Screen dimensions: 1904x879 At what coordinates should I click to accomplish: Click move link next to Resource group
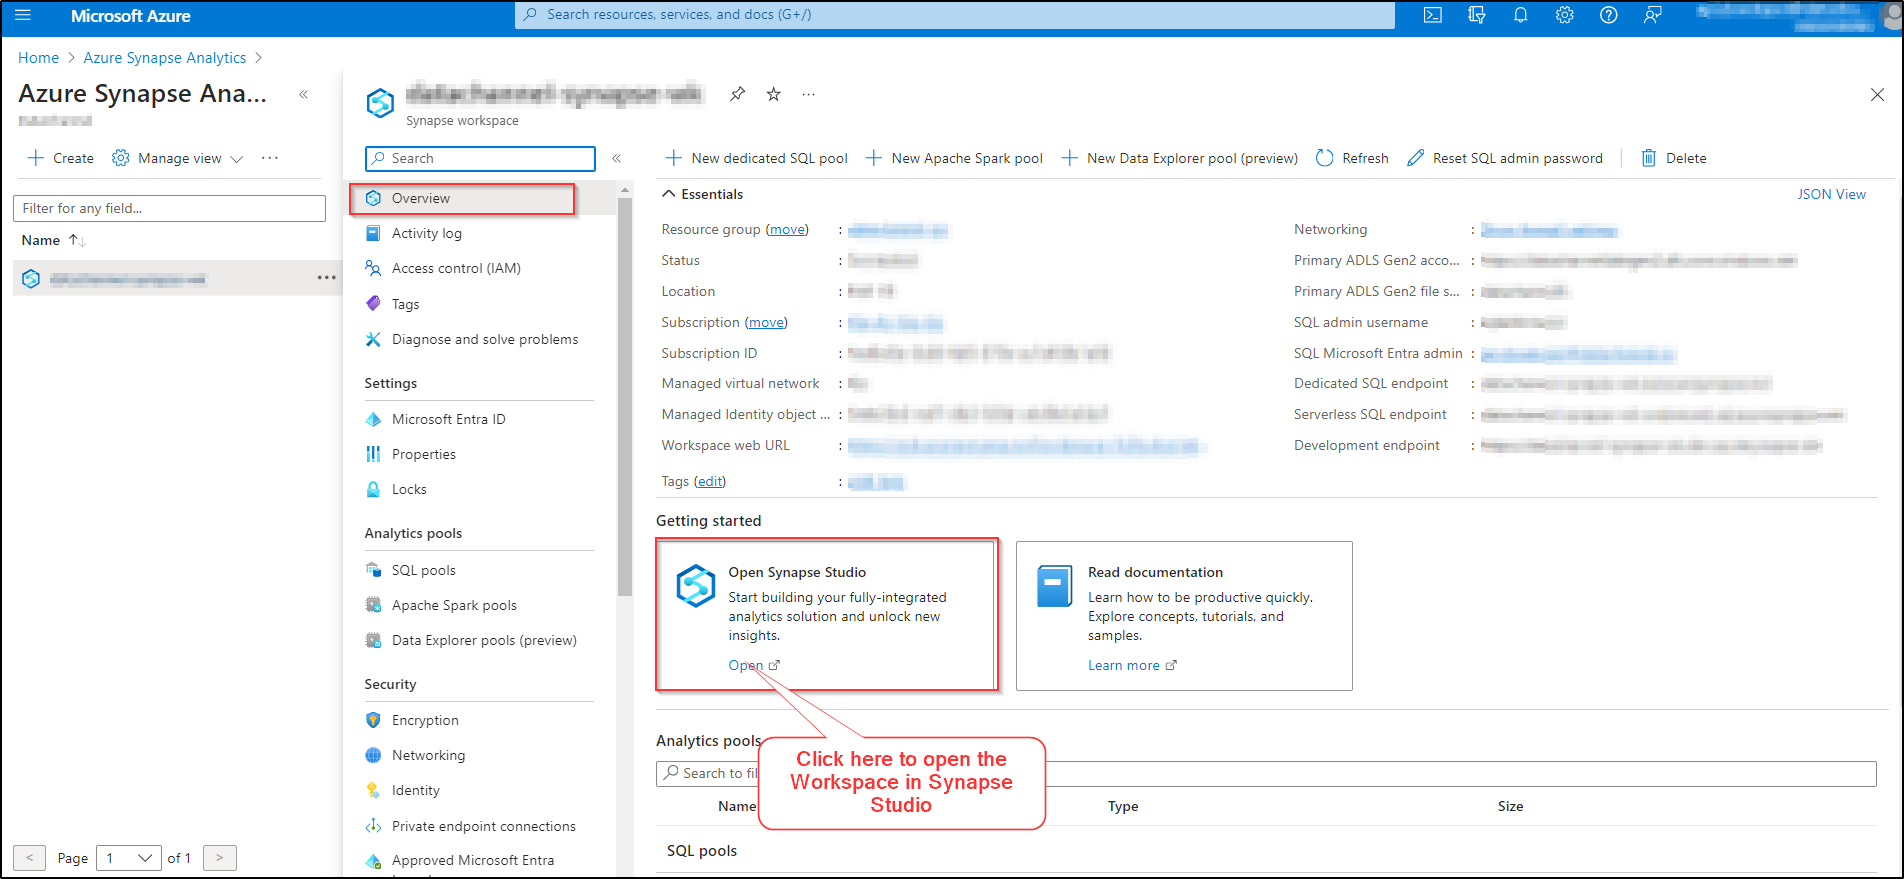[787, 229]
